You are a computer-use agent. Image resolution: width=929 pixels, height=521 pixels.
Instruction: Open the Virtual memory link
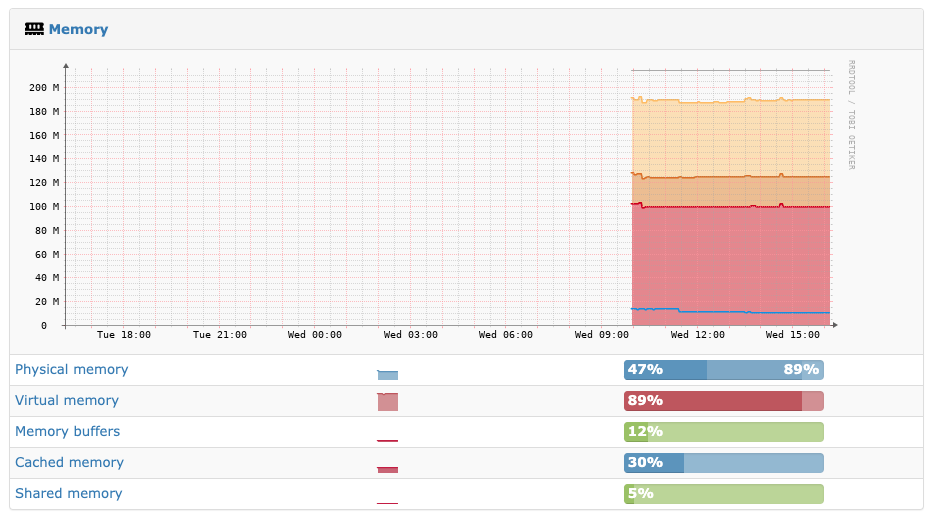(x=67, y=400)
